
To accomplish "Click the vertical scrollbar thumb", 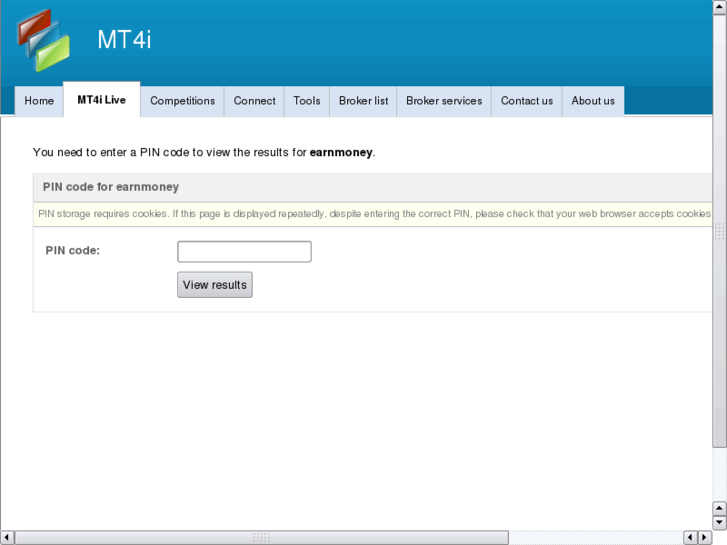I will [719, 231].
